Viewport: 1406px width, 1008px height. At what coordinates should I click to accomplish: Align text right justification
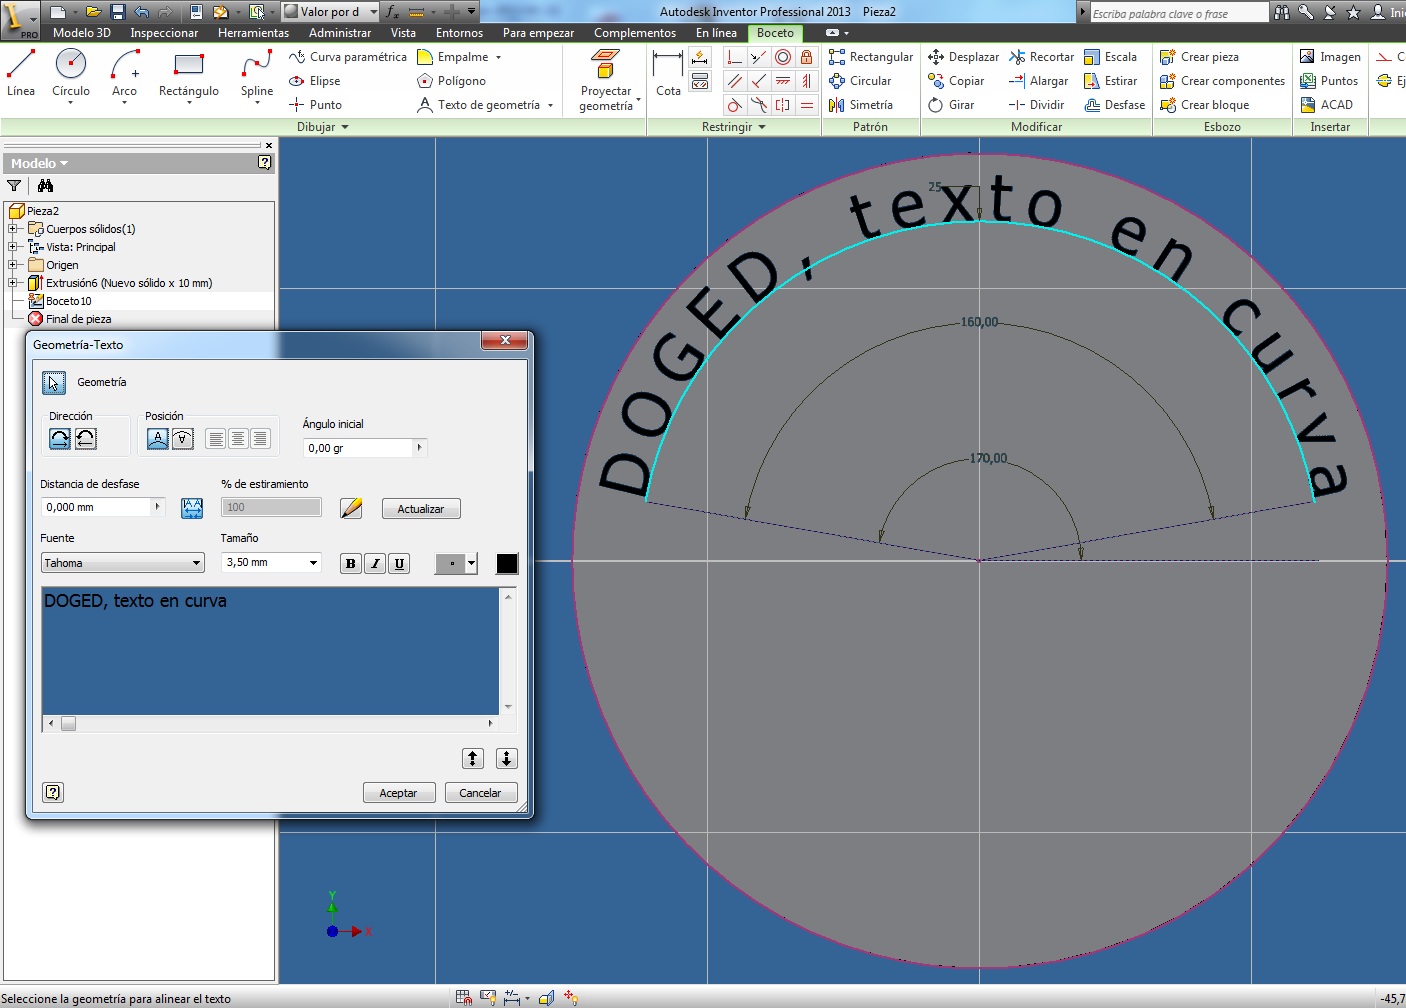(x=260, y=438)
